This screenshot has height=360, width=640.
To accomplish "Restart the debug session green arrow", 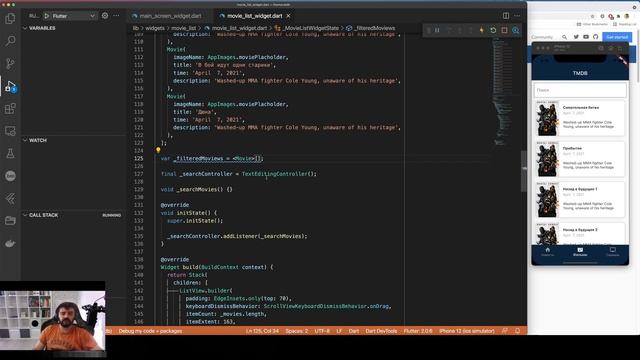I will coord(493,30).
